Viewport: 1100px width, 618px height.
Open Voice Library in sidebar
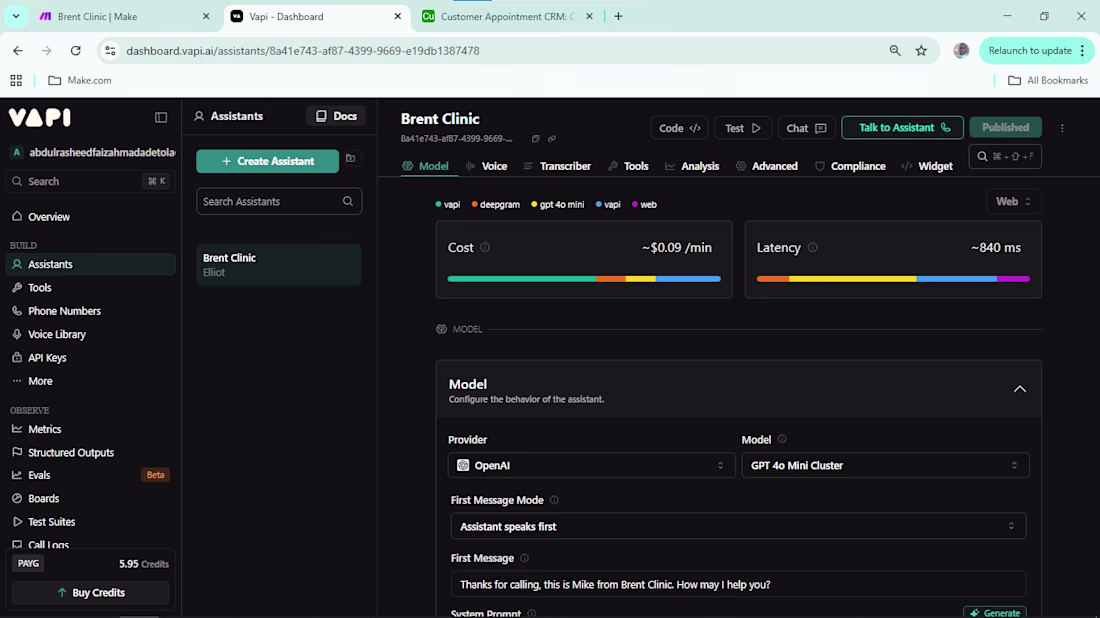coord(90,335)
